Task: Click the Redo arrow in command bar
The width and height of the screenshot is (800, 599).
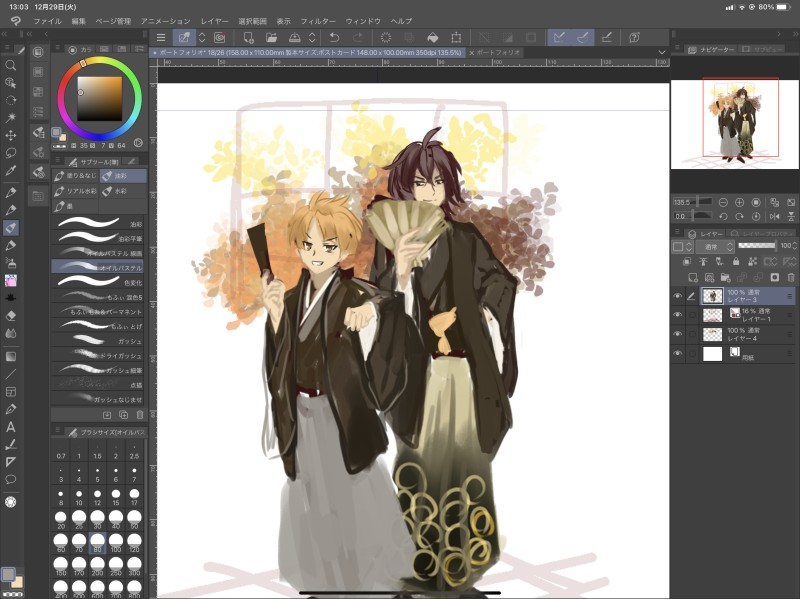Action: click(358, 37)
